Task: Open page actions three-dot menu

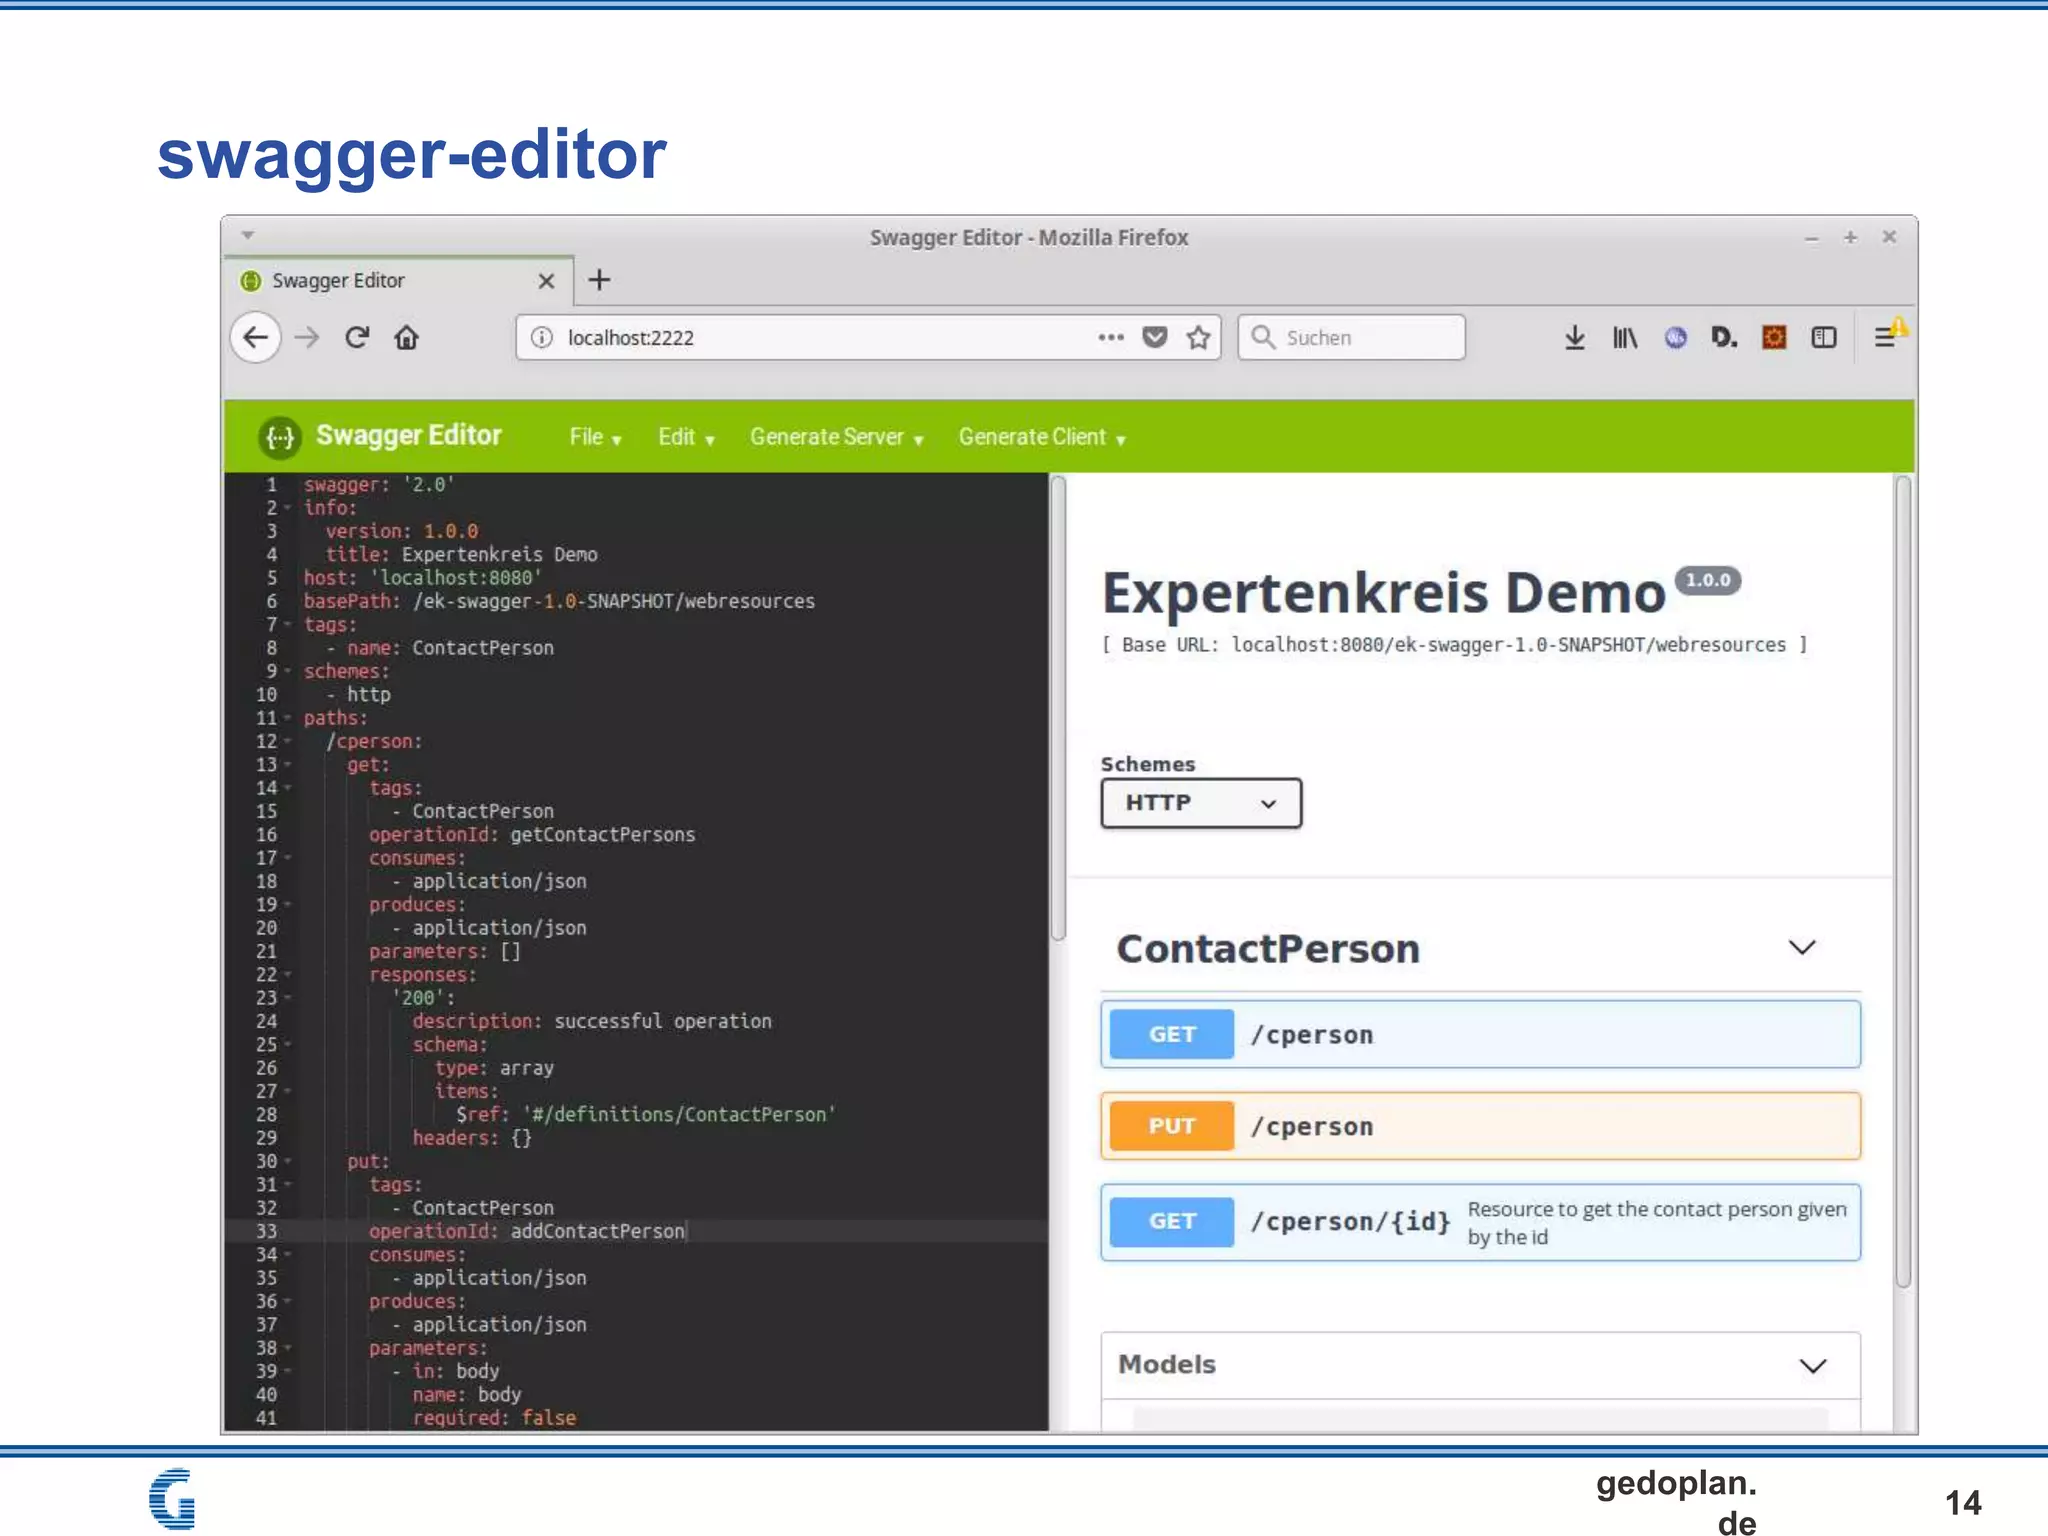Action: coord(1111,338)
